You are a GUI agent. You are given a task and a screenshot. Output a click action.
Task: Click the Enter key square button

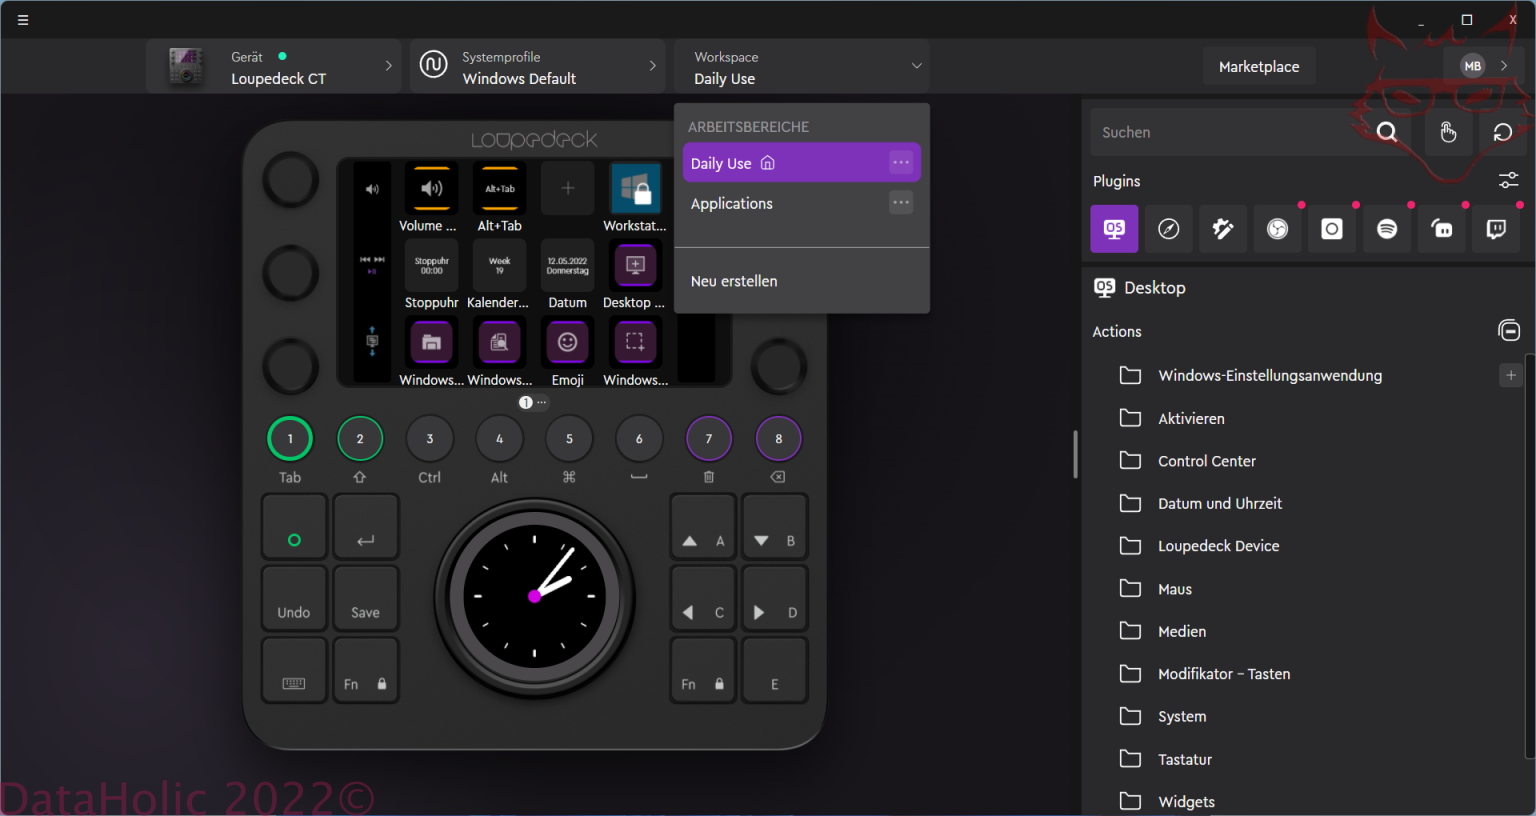pyautogui.click(x=365, y=526)
